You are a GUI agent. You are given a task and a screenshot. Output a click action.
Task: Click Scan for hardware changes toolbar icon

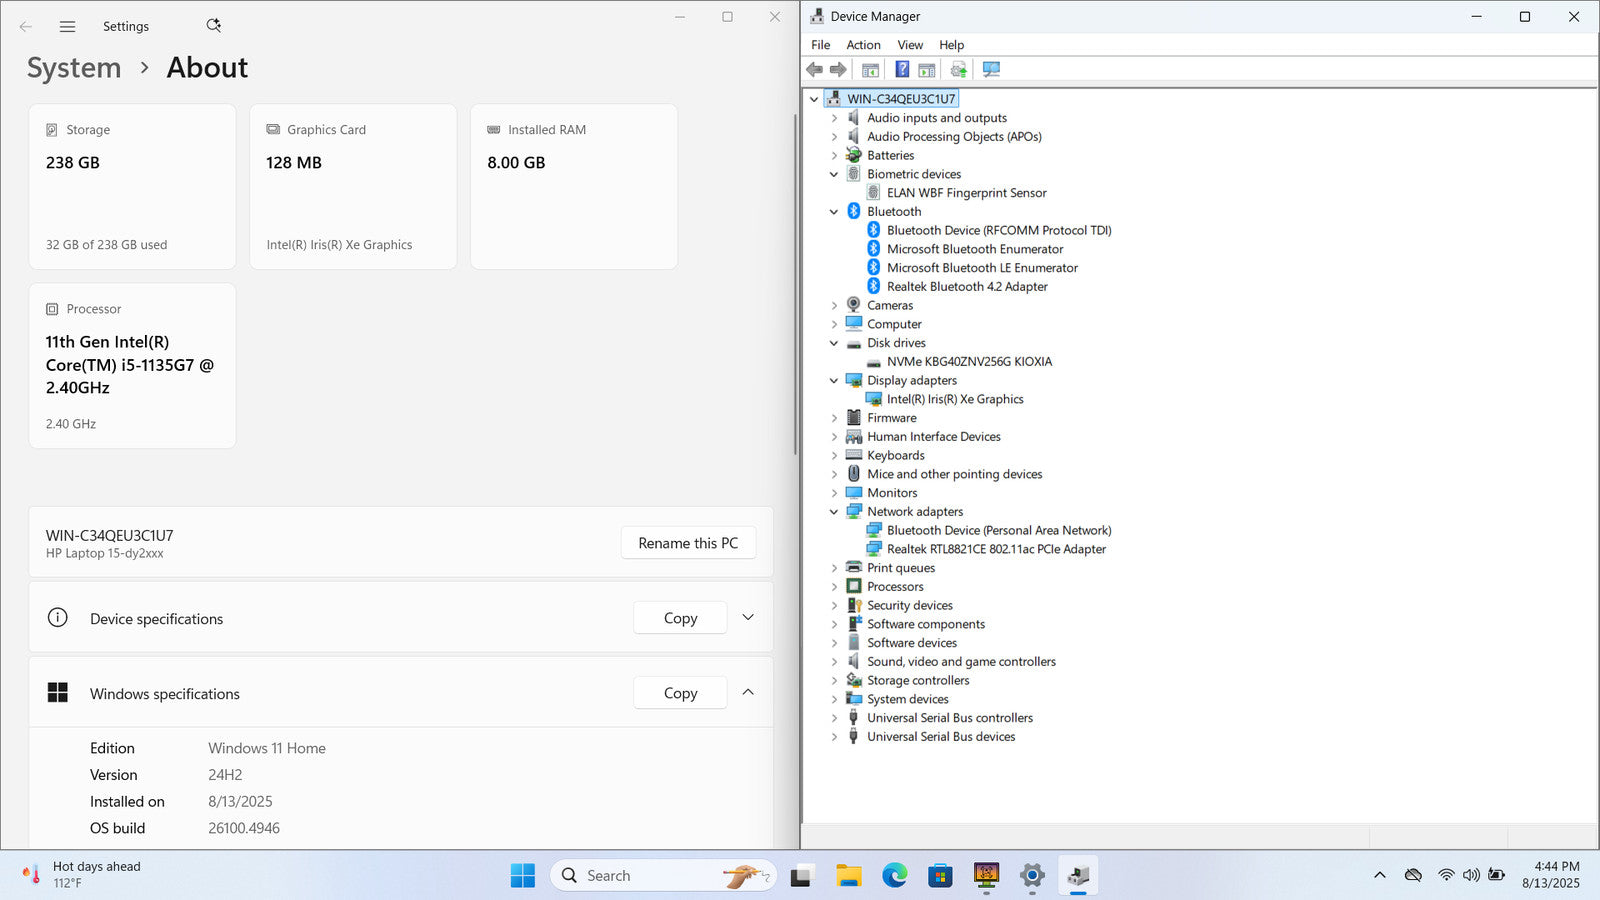point(991,69)
